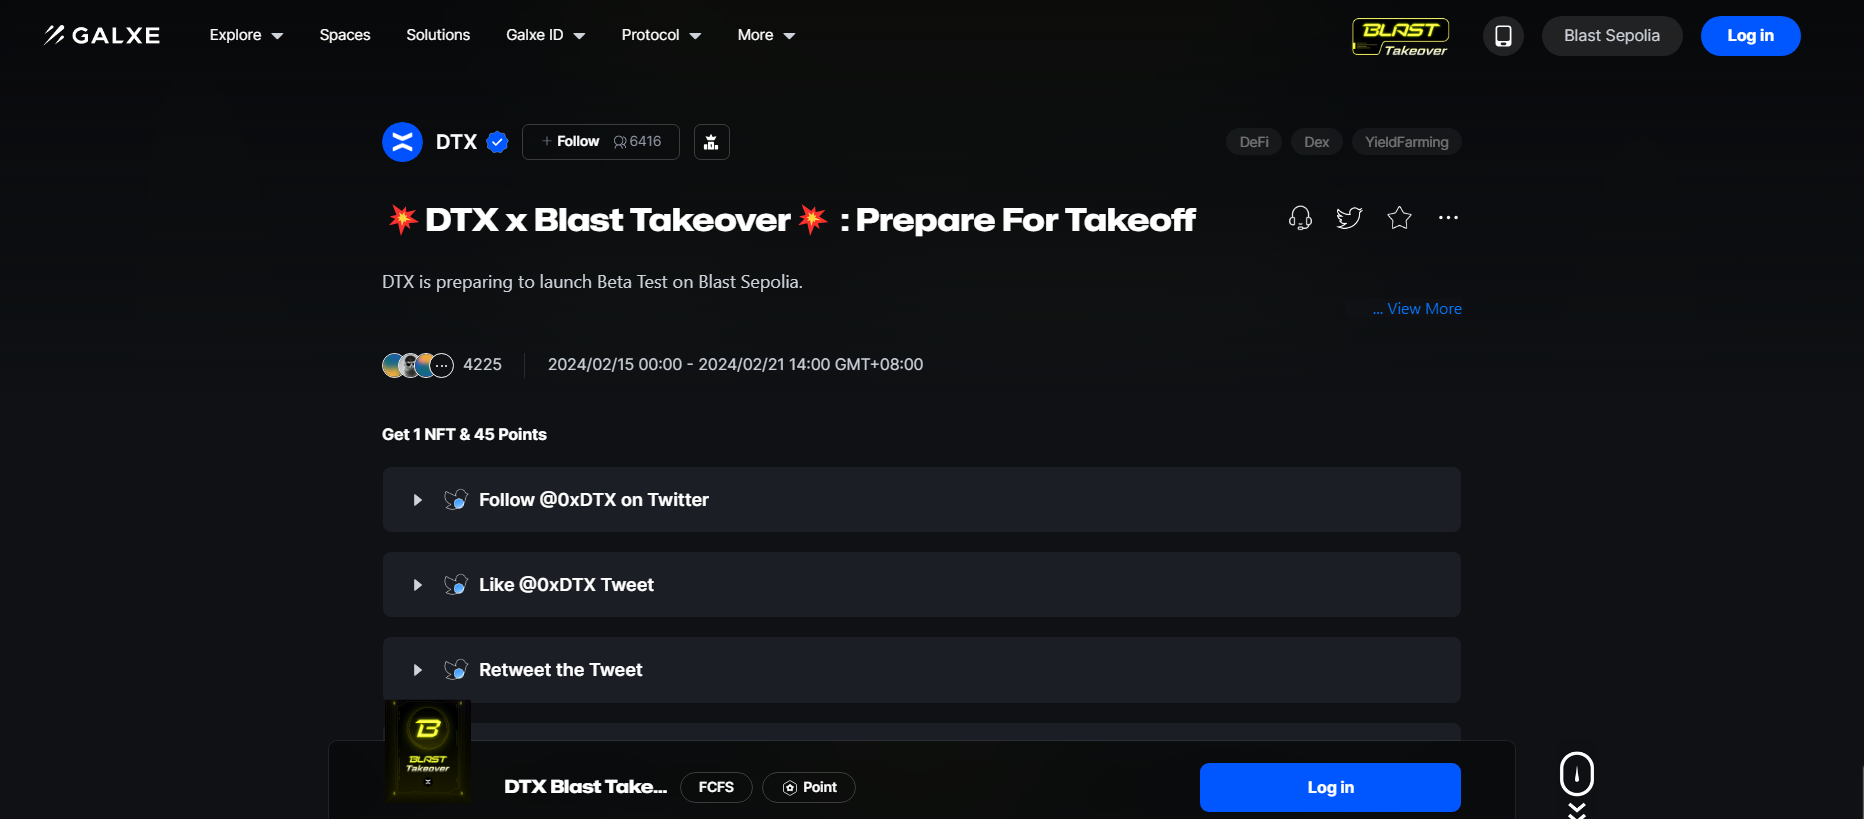Click the leaderboard icon beside Follow

point(711,142)
